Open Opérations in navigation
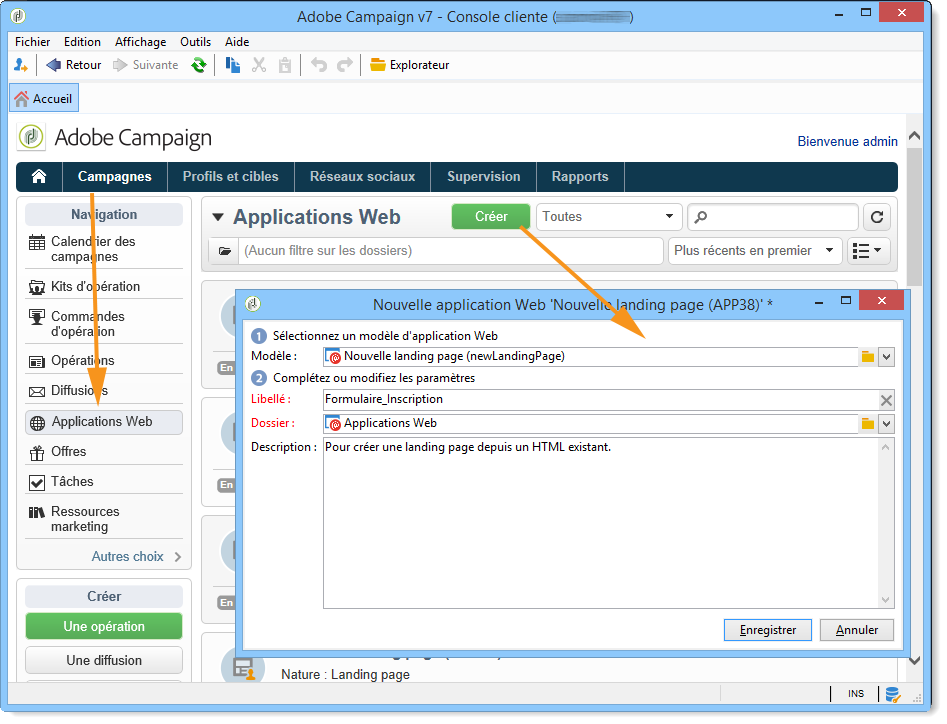The height and width of the screenshot is (724, 947). 104,360
